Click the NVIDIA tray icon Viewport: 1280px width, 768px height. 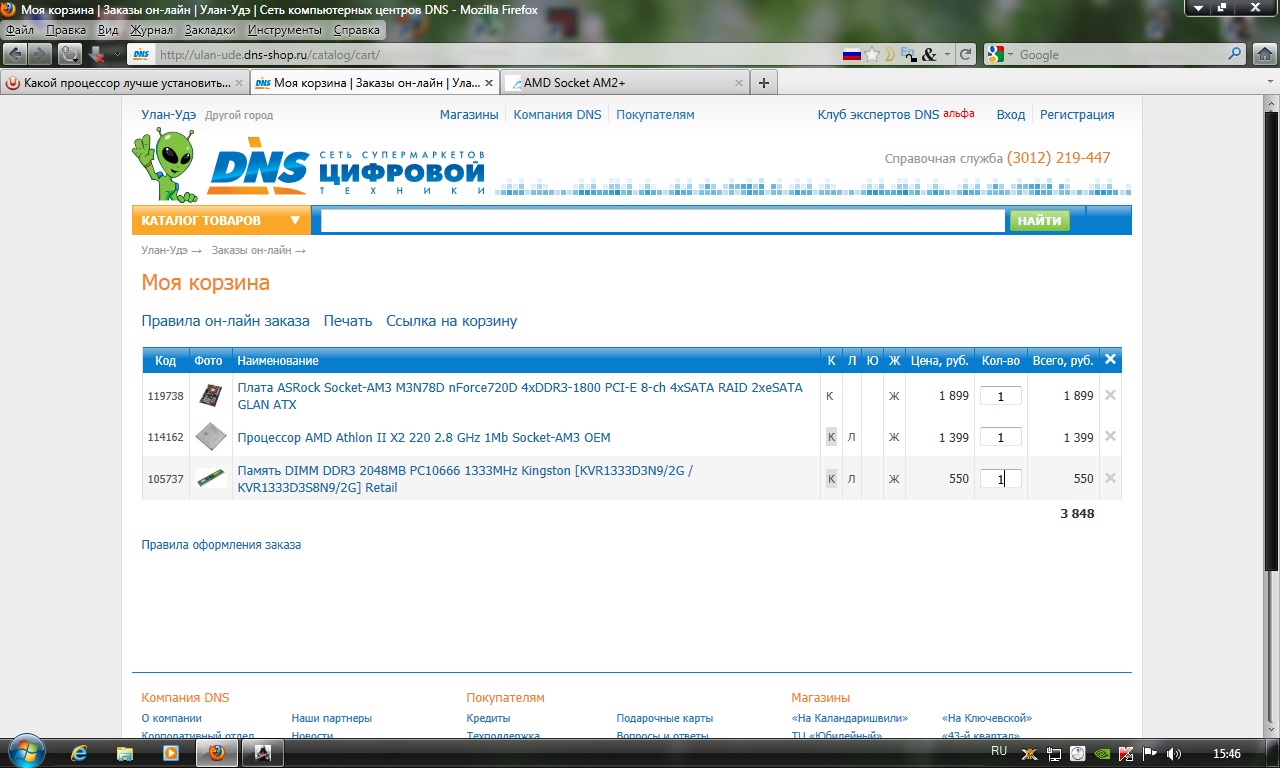pos(1102,753)
